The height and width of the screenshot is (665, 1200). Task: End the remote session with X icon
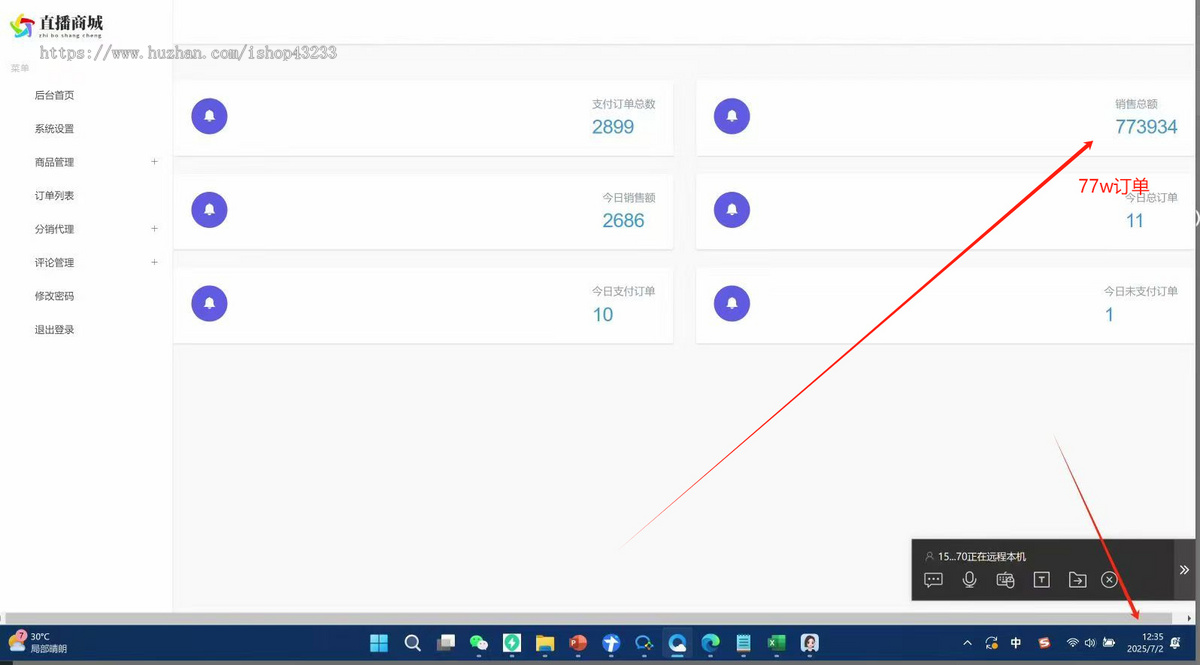[1109, 580]
